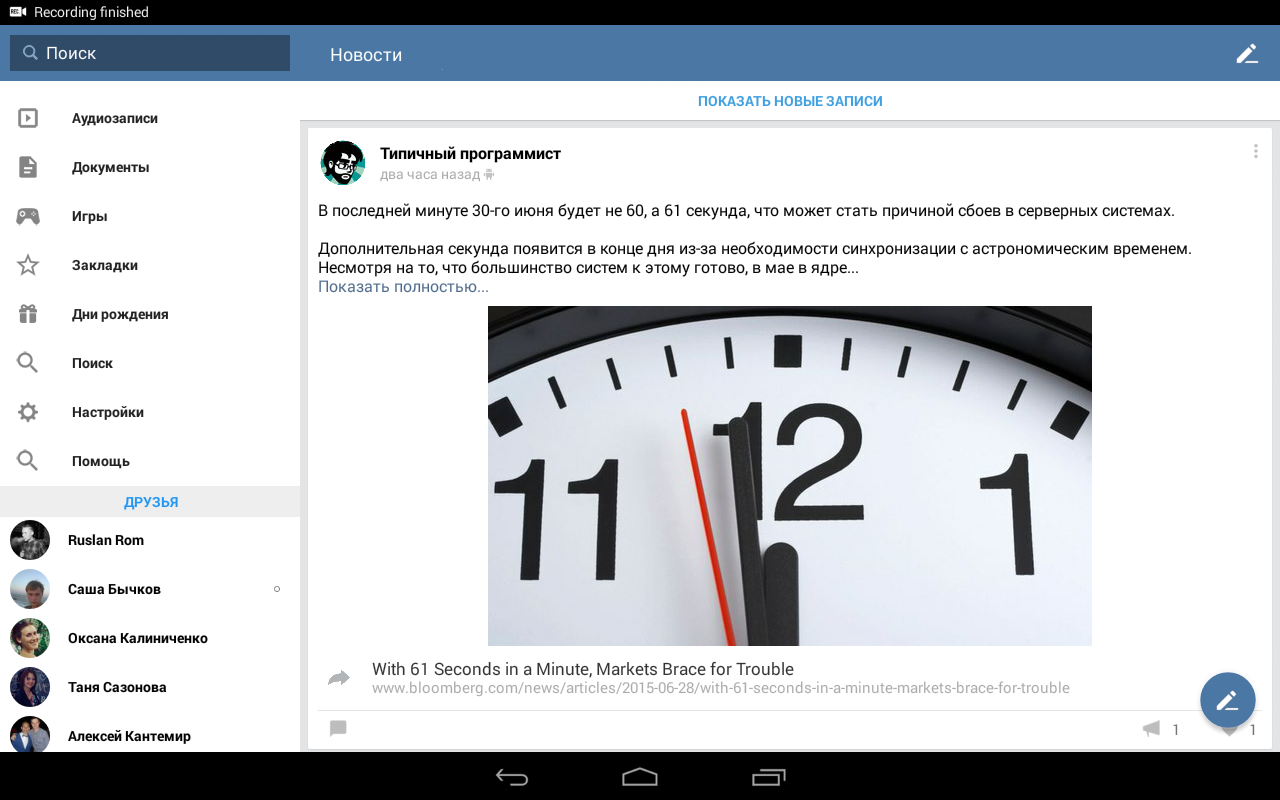Image resolution: width=1280 pixels, height=800 pixels.
Task: Tap the floating compose pencil button
Action: [1228, 700]
